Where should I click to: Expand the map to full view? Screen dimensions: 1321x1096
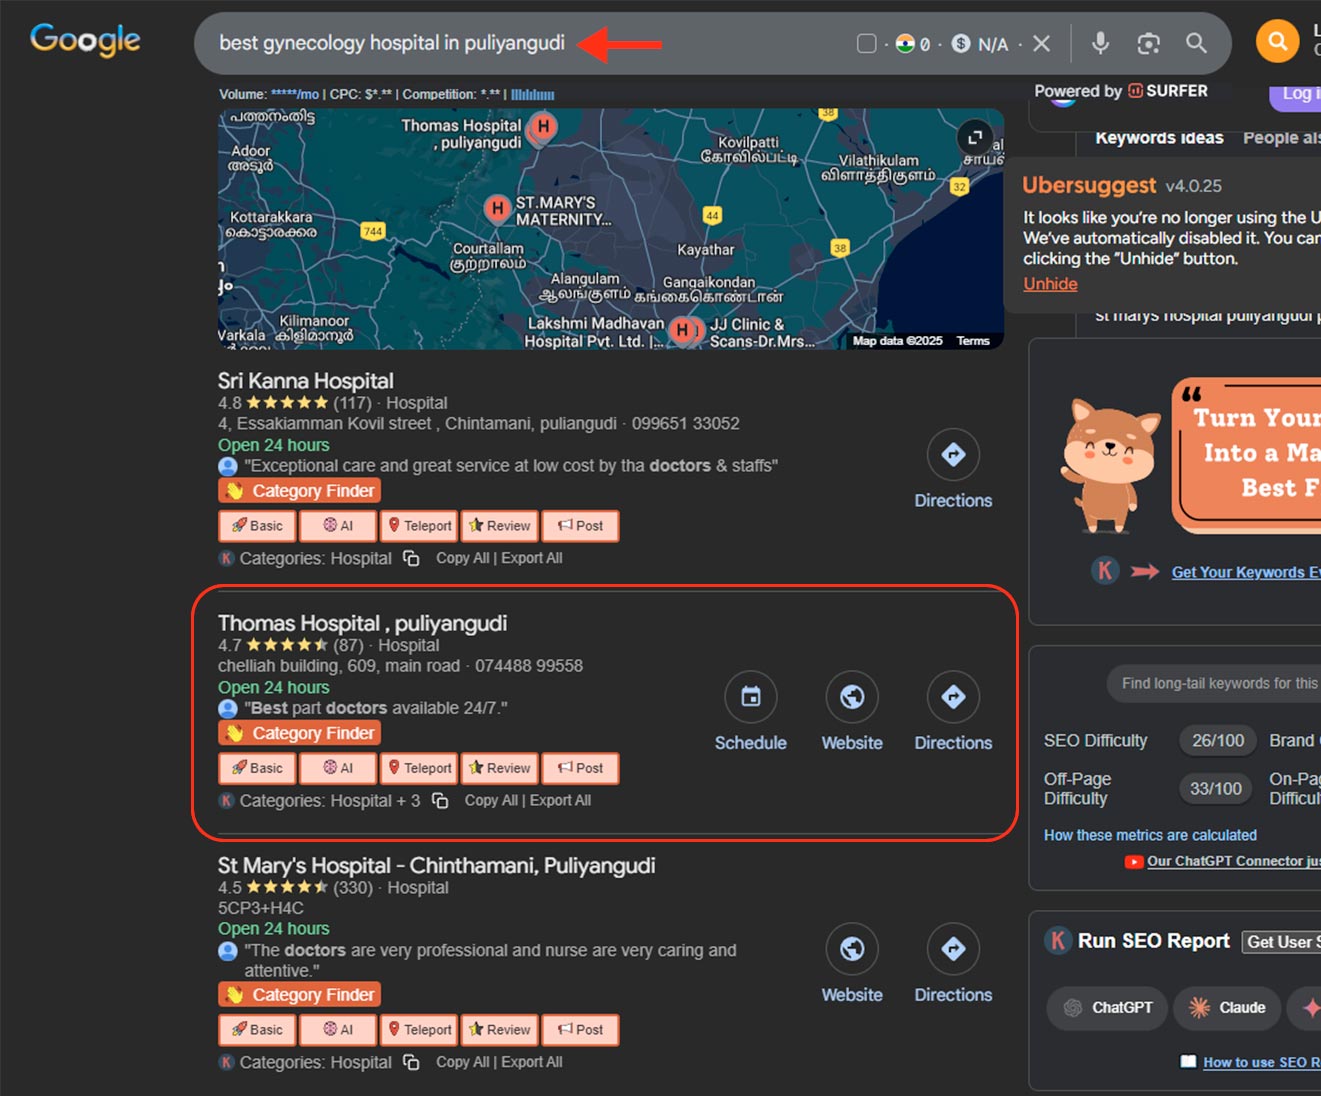point(975,137)
